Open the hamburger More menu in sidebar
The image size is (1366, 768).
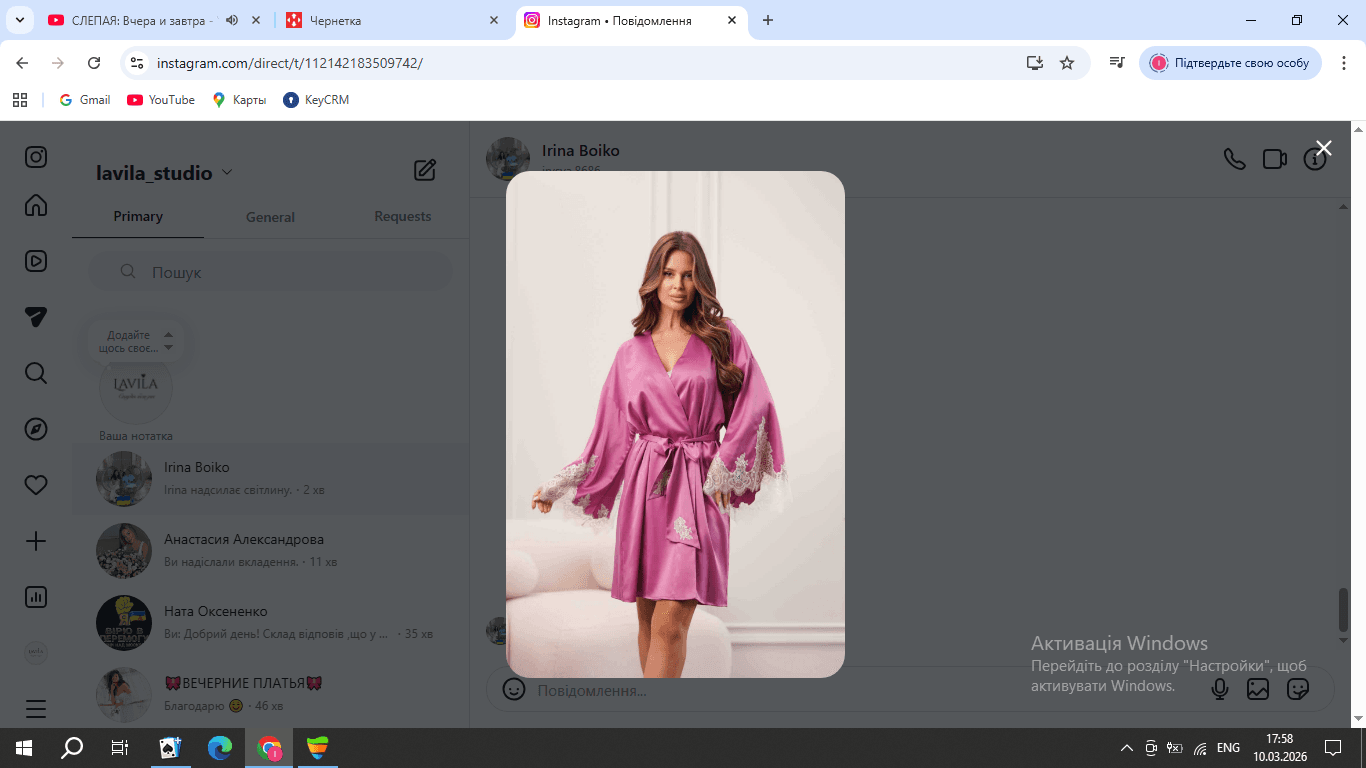pos(36,709)
